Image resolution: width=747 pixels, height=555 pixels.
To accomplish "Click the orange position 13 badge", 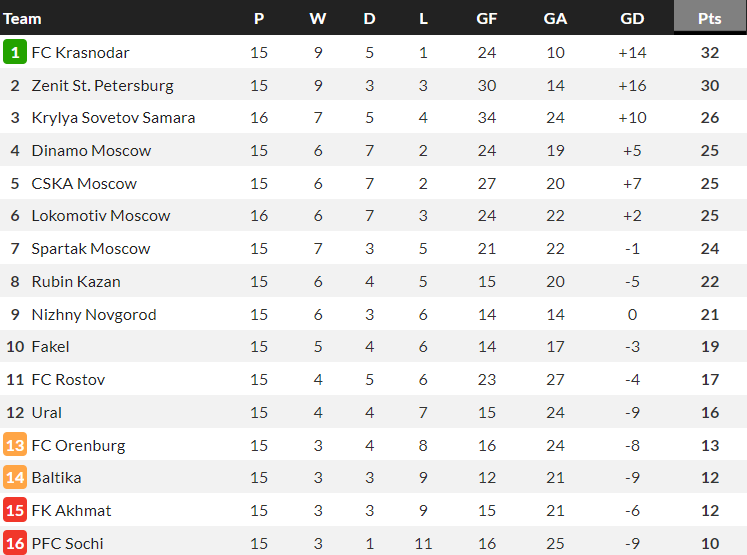I will [x=15, y=445].
